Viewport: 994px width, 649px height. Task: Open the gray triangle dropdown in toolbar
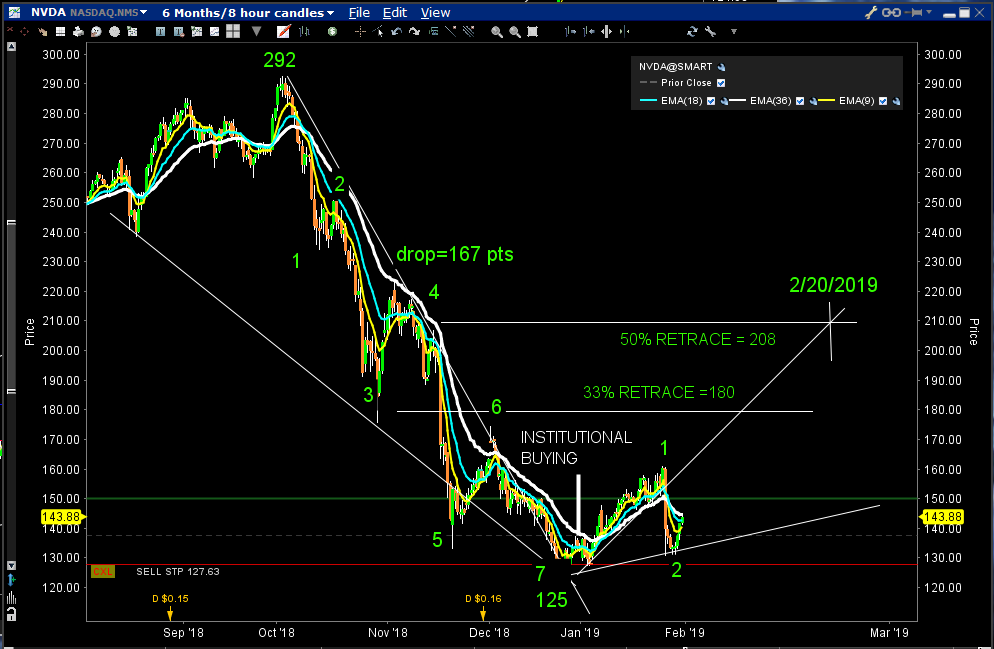[x=256, y=31]
